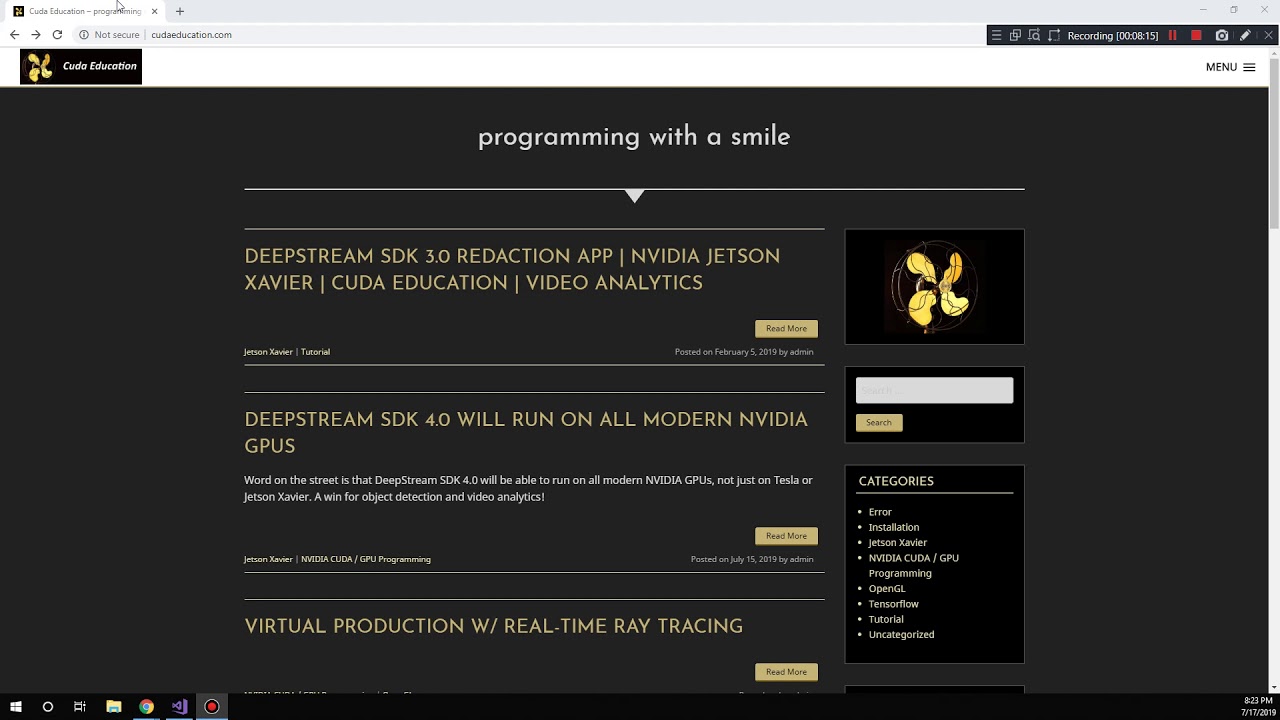The height and width of the screenshot is (720, 1280).
Task: Stop the screen recording
Action: 1196,36
